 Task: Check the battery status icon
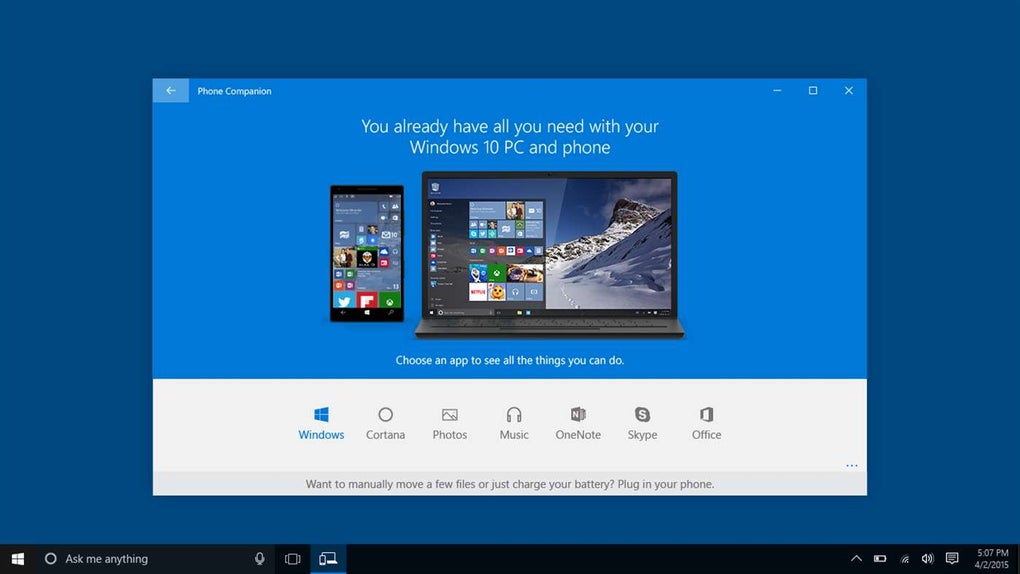[x=879, y=558]
